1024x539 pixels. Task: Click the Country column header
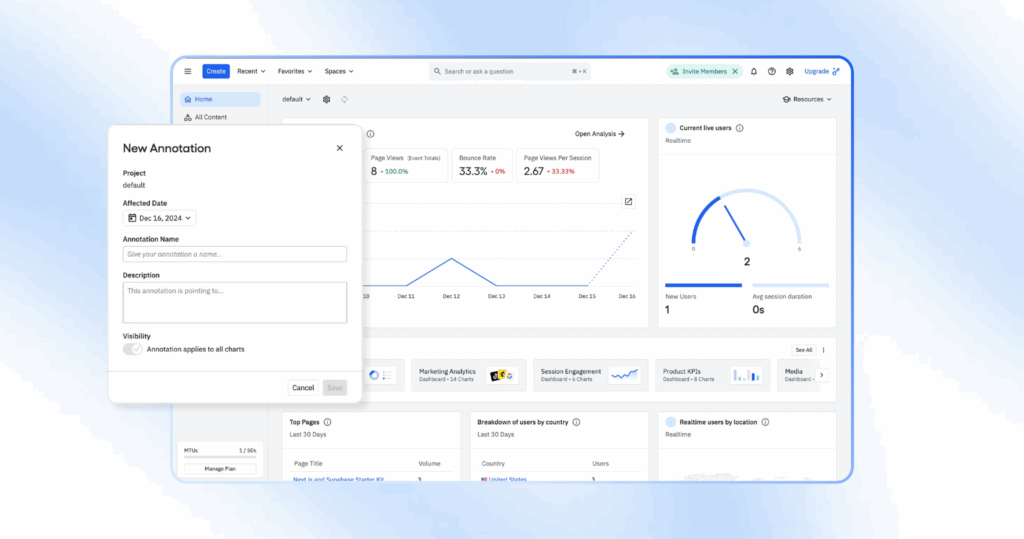pyautogui.click(x=493, y=463)
